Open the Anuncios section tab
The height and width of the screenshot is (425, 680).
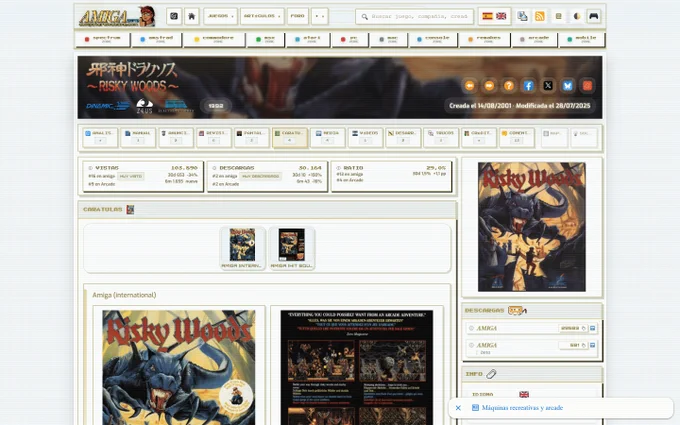tap(176, 137)
